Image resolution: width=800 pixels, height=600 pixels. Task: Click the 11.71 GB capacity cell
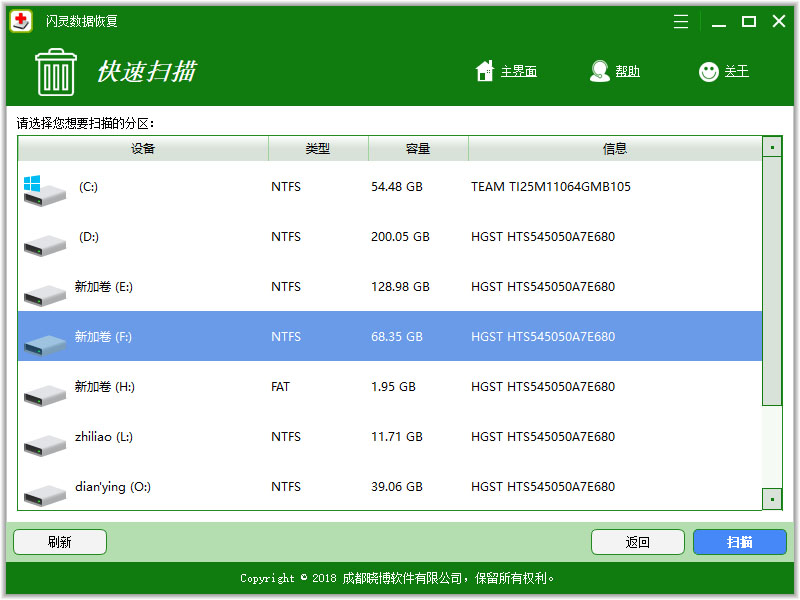[397, 437]
